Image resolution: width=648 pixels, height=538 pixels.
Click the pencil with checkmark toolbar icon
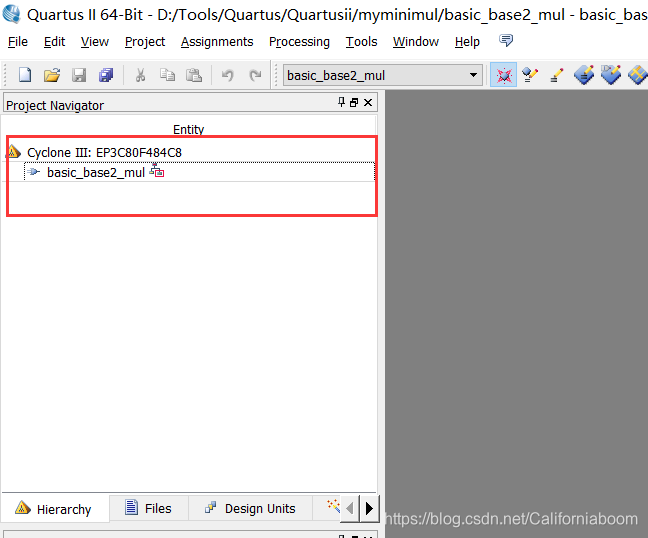[x=530, y=75]
